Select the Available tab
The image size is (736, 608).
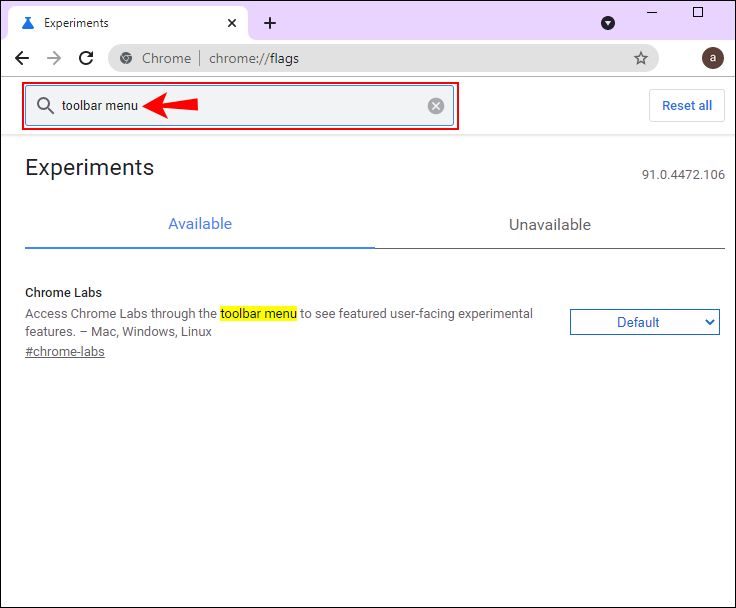click(x=200, y=224)
